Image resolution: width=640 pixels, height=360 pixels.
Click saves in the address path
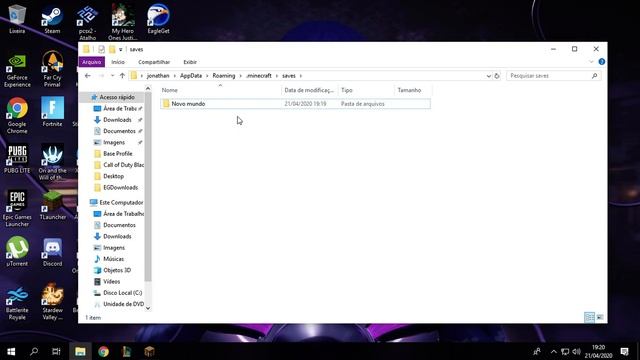click(x=289, y=76)
